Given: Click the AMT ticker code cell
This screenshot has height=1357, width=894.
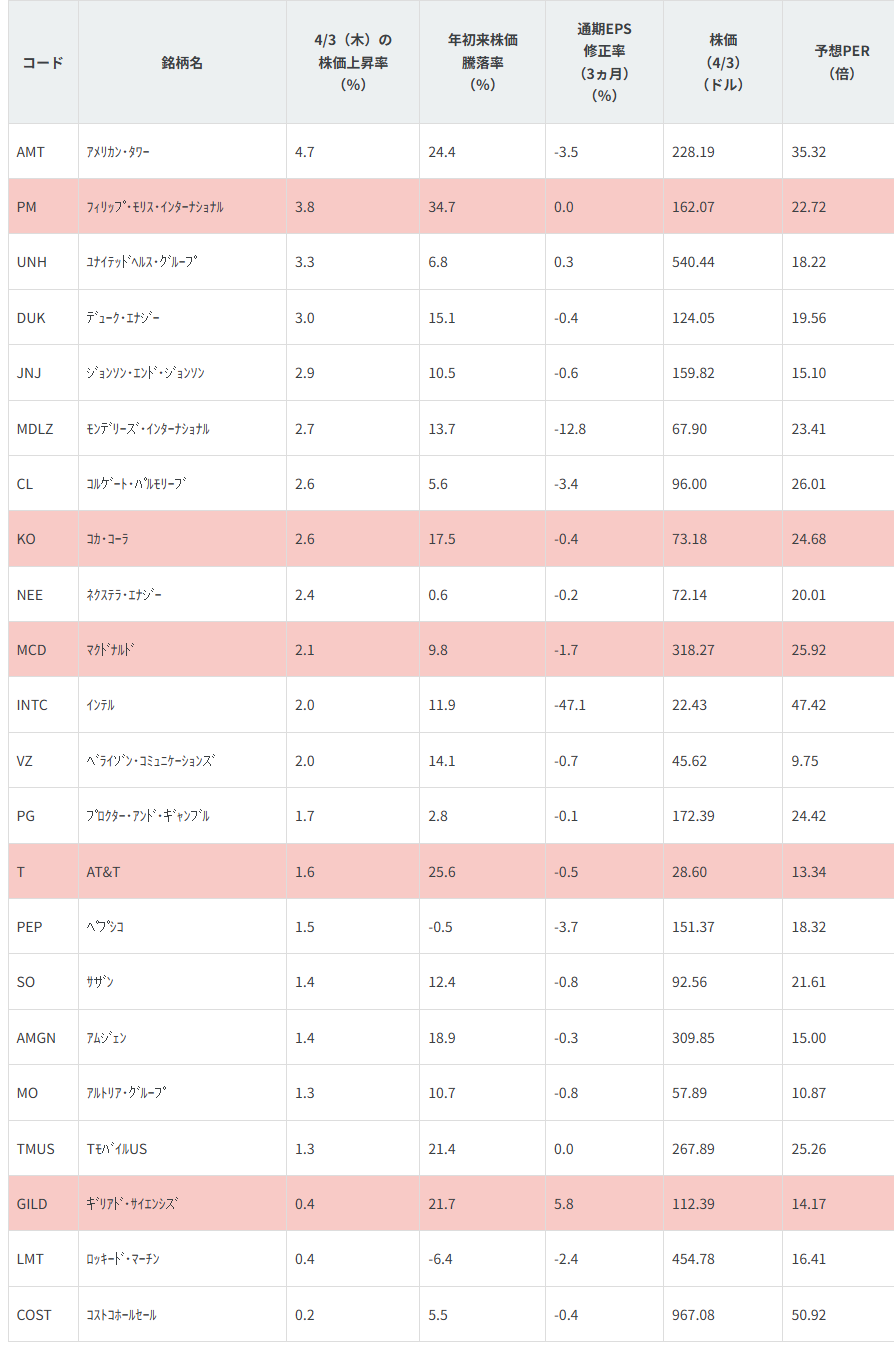Looking at the screenshot, I should 31,152.
